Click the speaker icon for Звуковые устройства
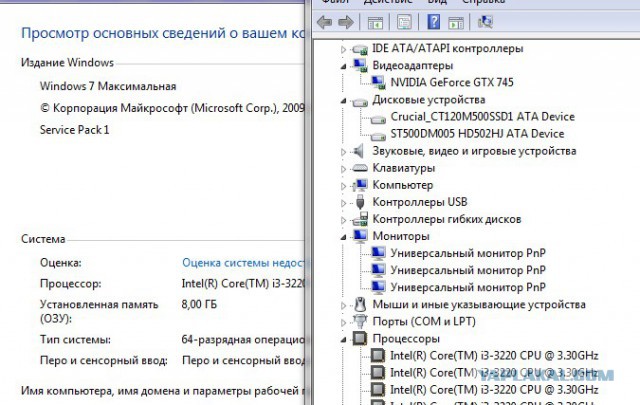Screen dimensions: 640x405 (x=359, y=151)
